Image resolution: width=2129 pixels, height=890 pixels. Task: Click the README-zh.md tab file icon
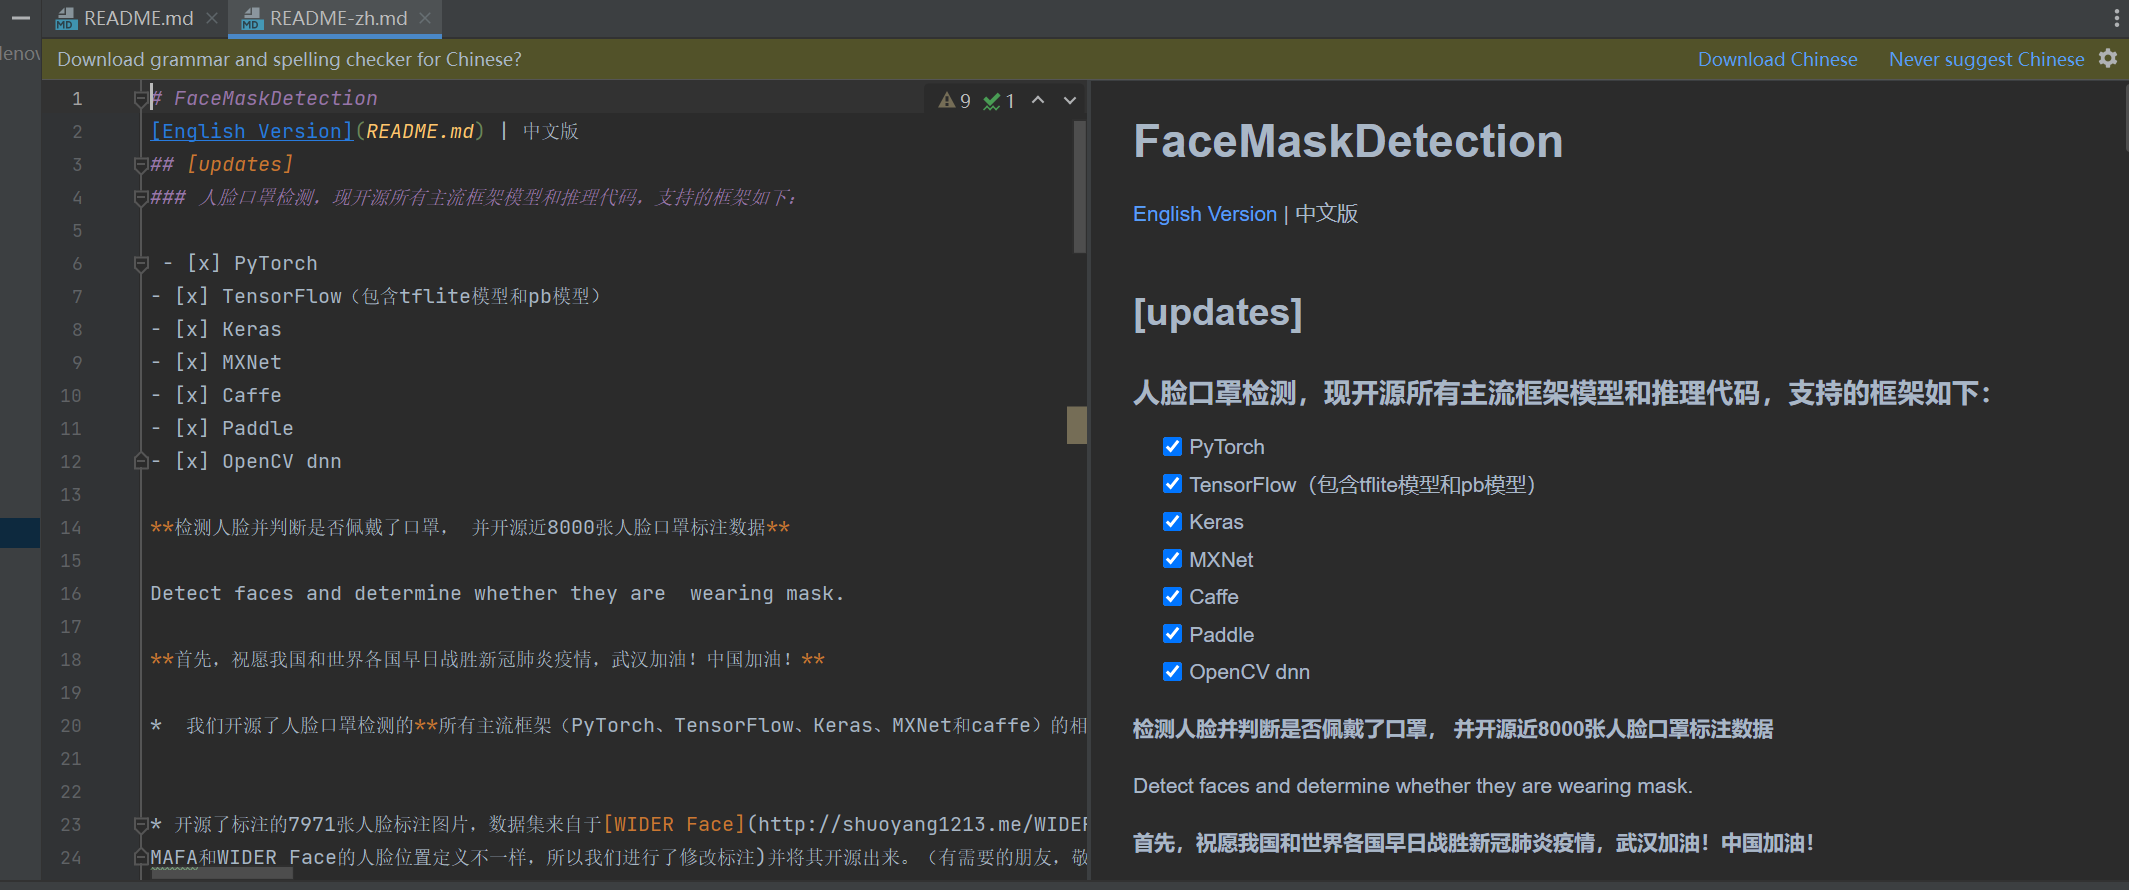(252, 19)
